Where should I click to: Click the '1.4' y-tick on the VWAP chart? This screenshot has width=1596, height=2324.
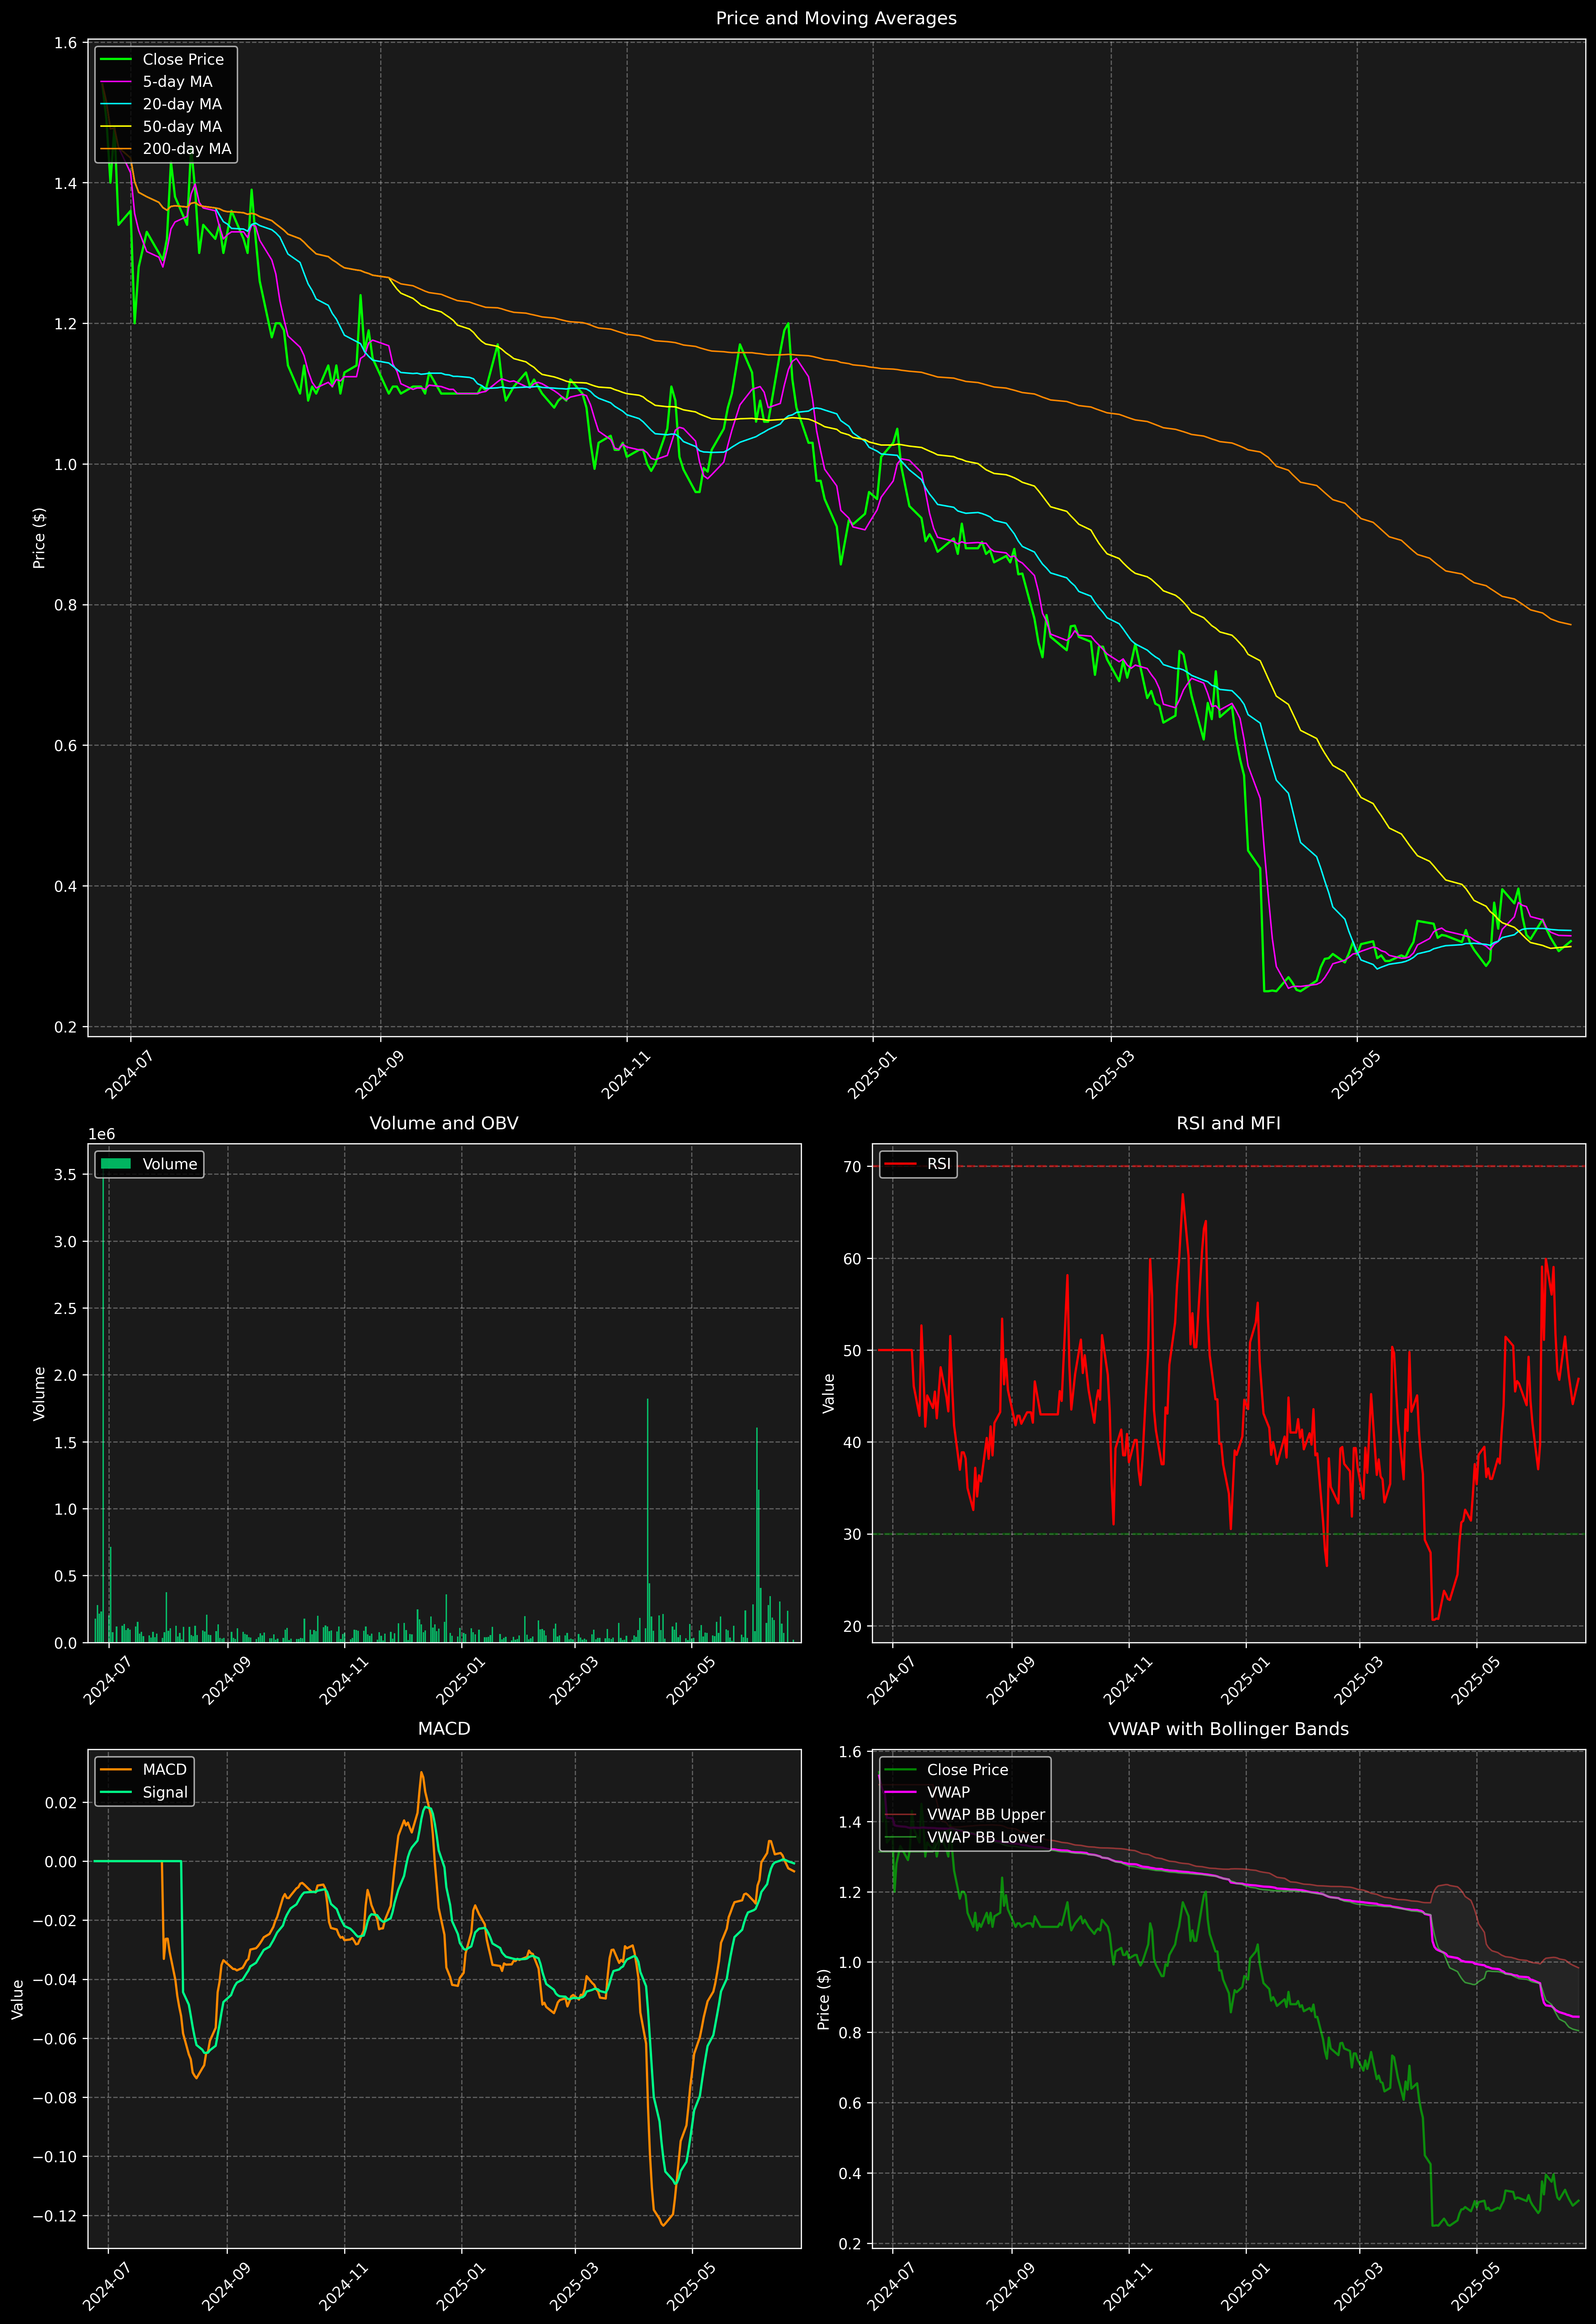tap(850, 1822)
